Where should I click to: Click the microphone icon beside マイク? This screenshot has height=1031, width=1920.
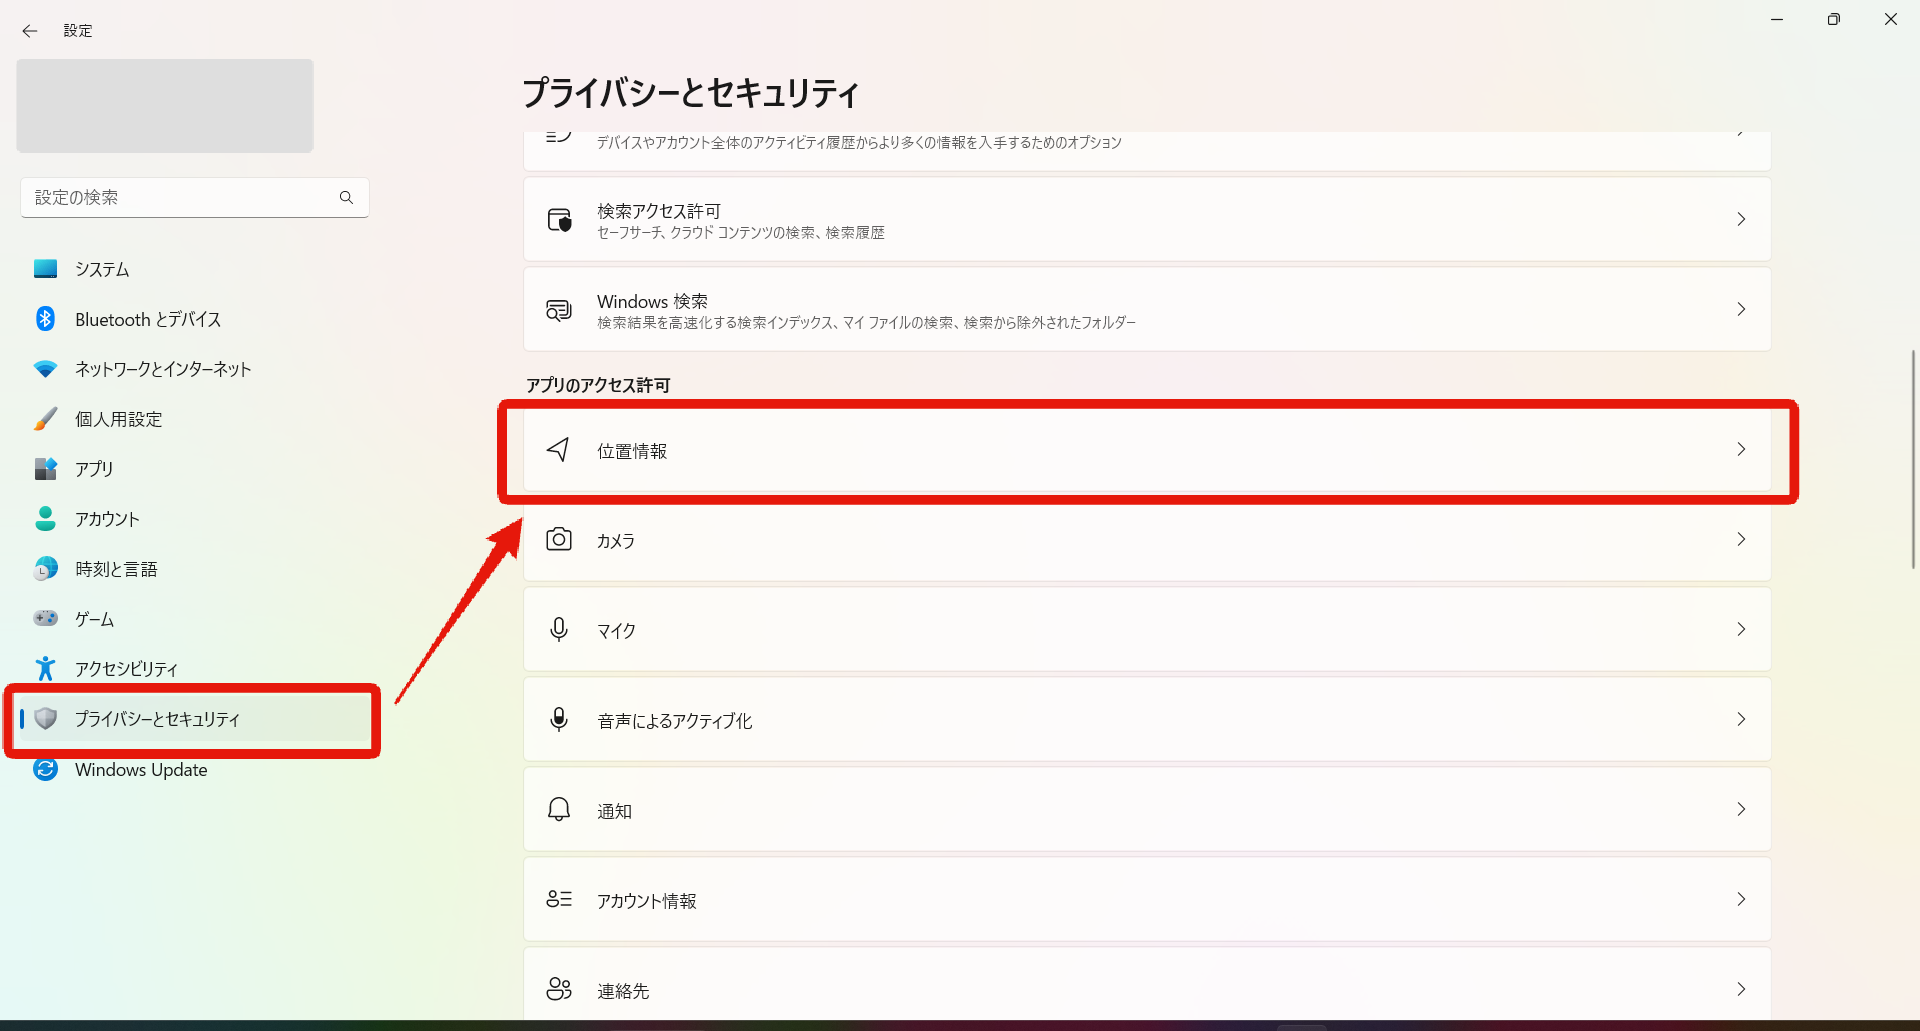coord(559,630)
